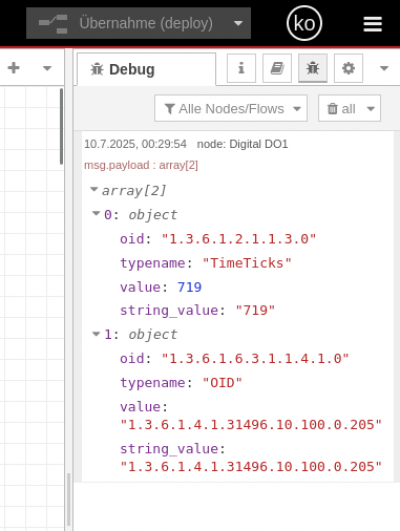Viewport: 400px width, 531px height.
Task: Open the Alle Nodes/Flows filter
Action: click(231, 108)
